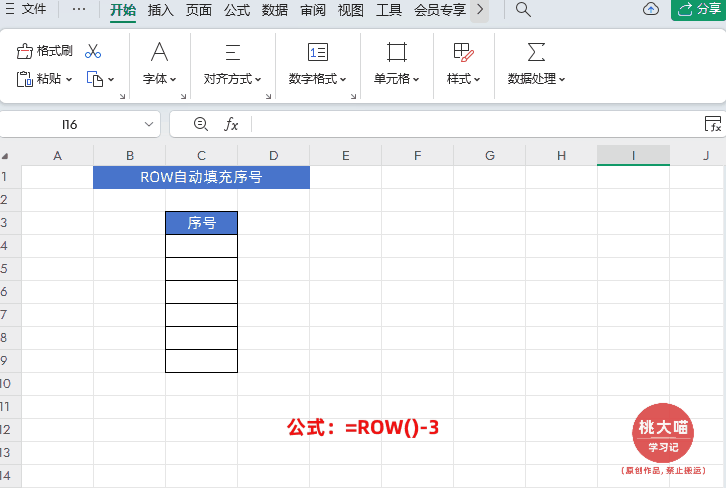Image resolution: width=726 pixels, height=488 pixels.
Task: Open the three-dots more options menu
Action: point(79,9)
